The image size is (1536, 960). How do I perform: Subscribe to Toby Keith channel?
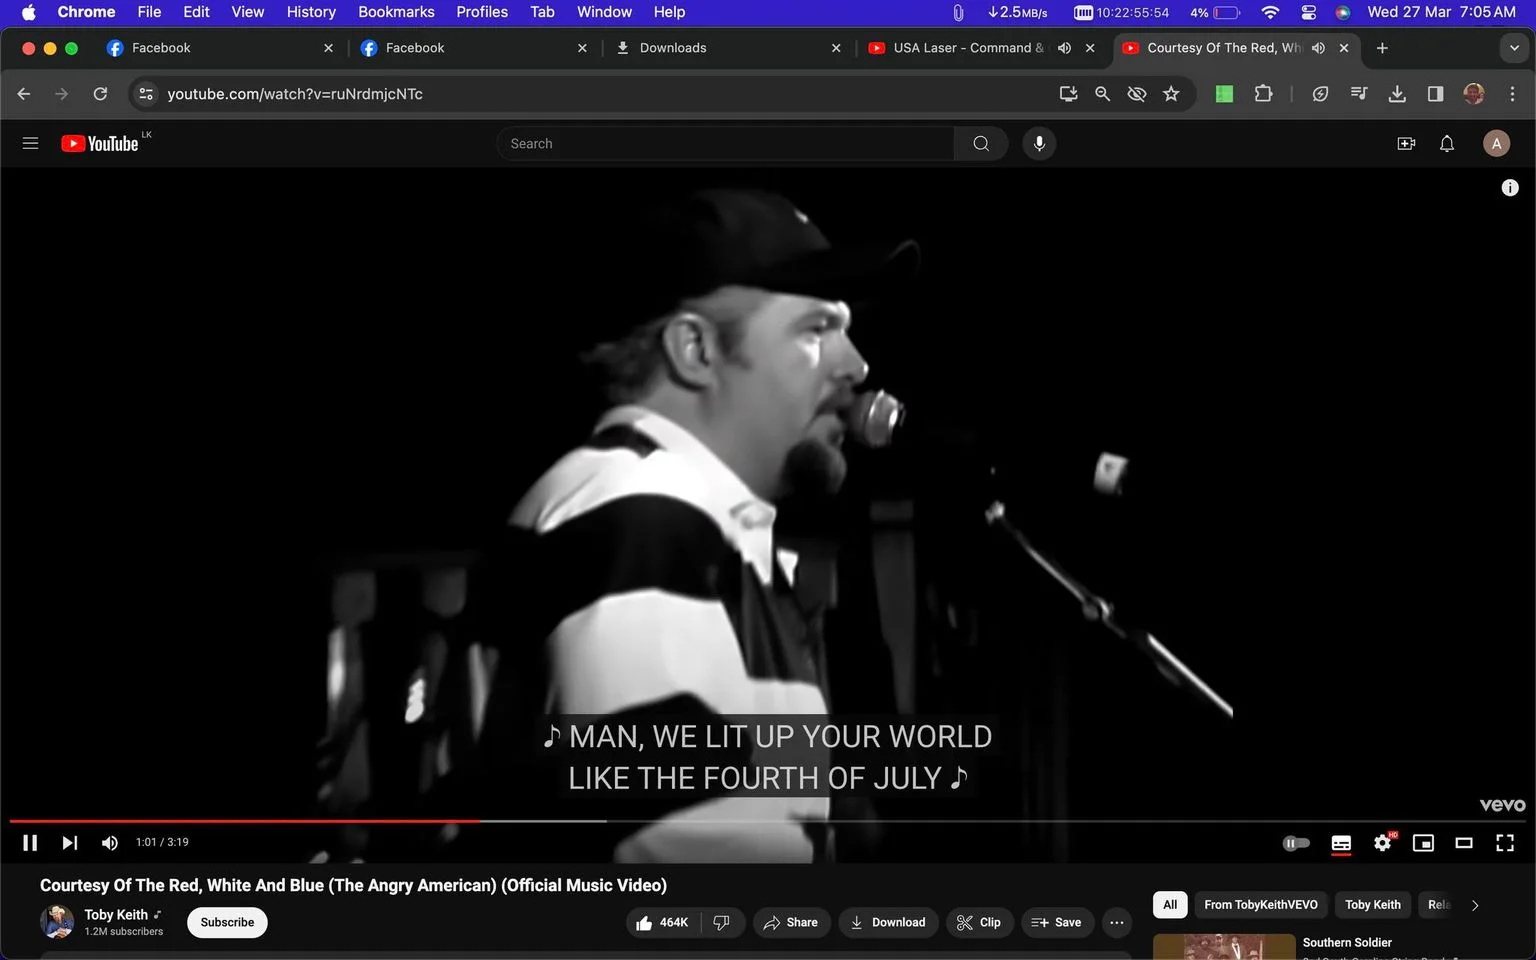click(x=227, y=922)
